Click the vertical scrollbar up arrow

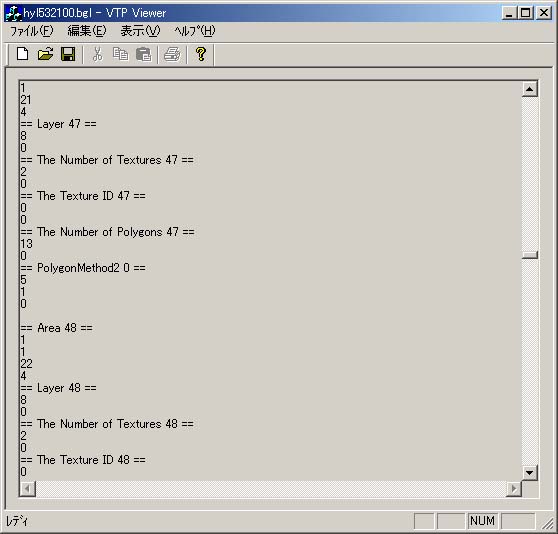(x=530, y=89)
